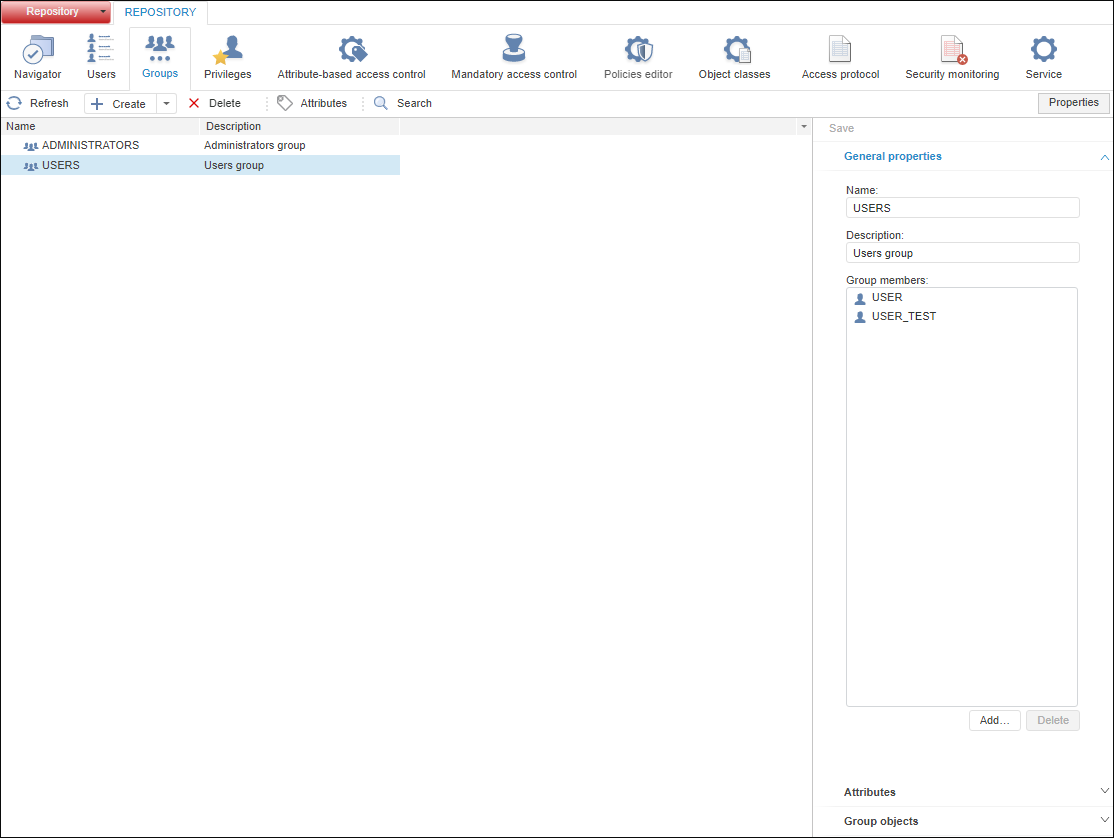The image size is (1114, 838).
Task: Collapse the General properties section
Action: pos(1104,157)
